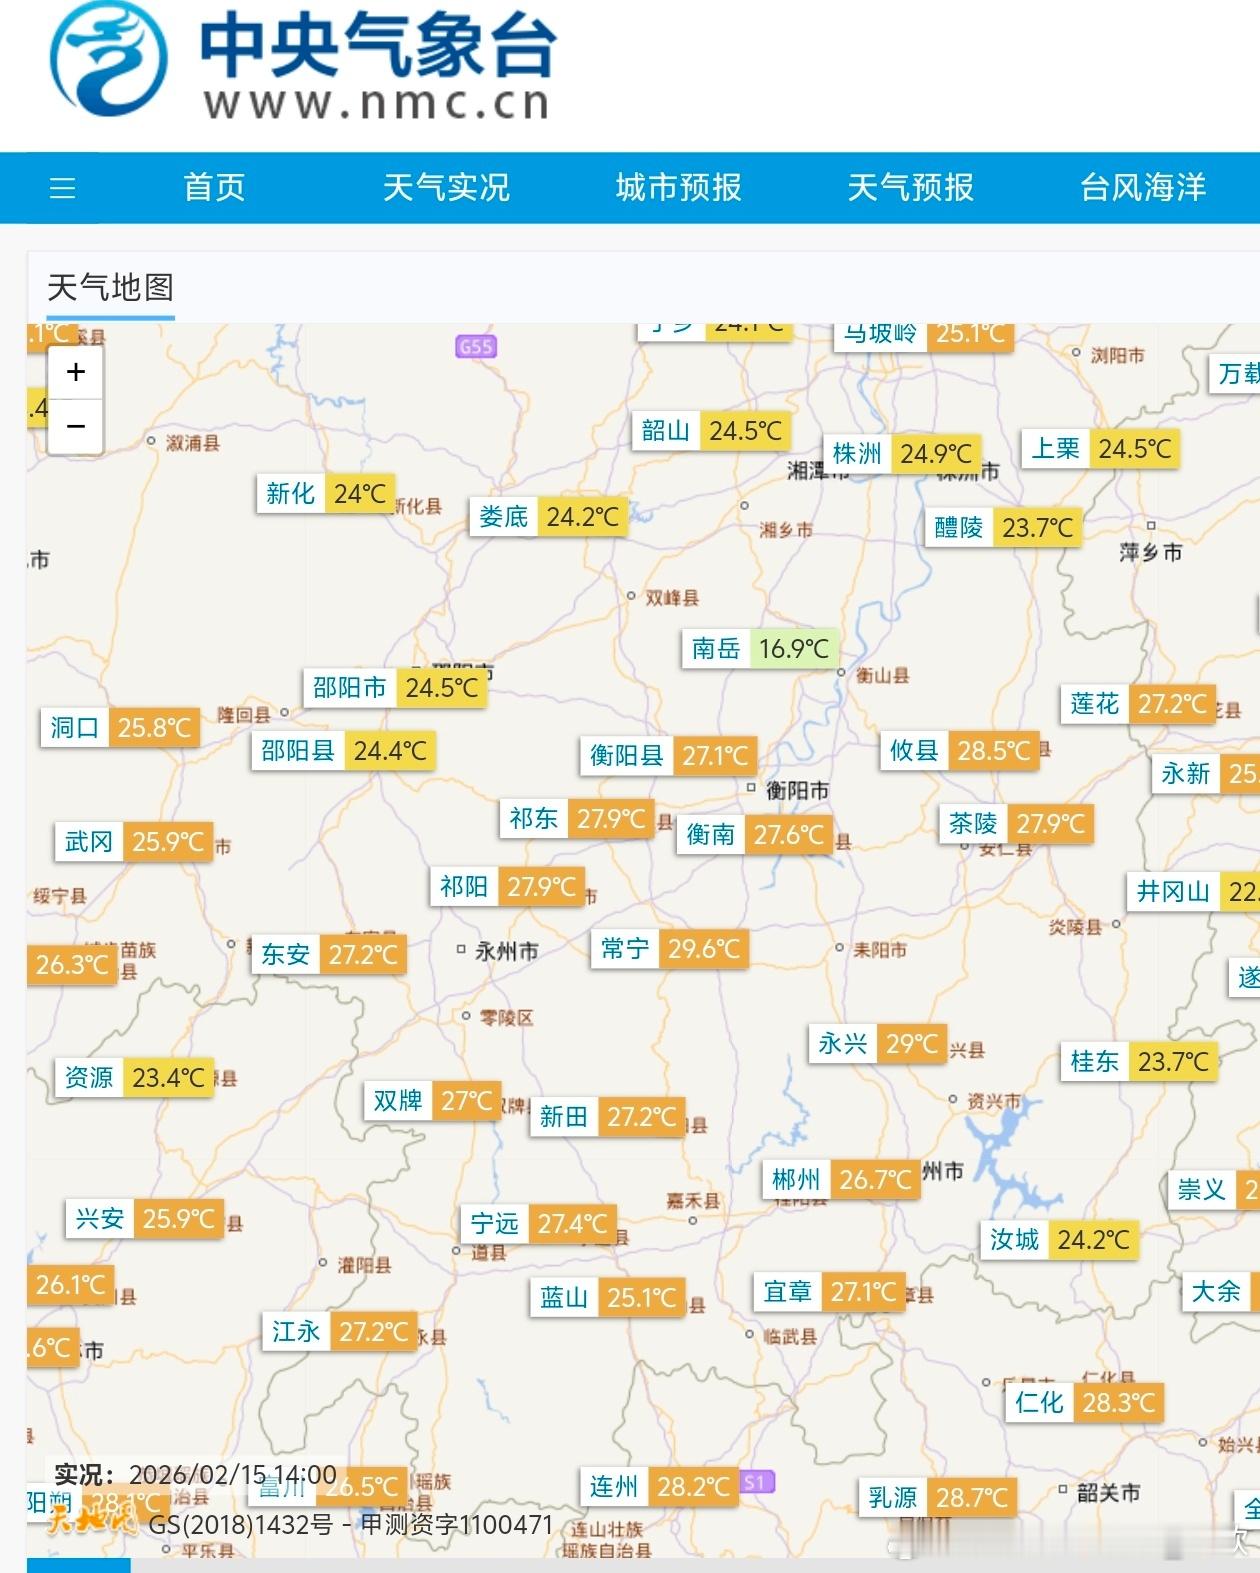Viewport: 1260px width, 1573px height.
Task: Click the 宁远 27.4℃ station label
Action: 539,1224
